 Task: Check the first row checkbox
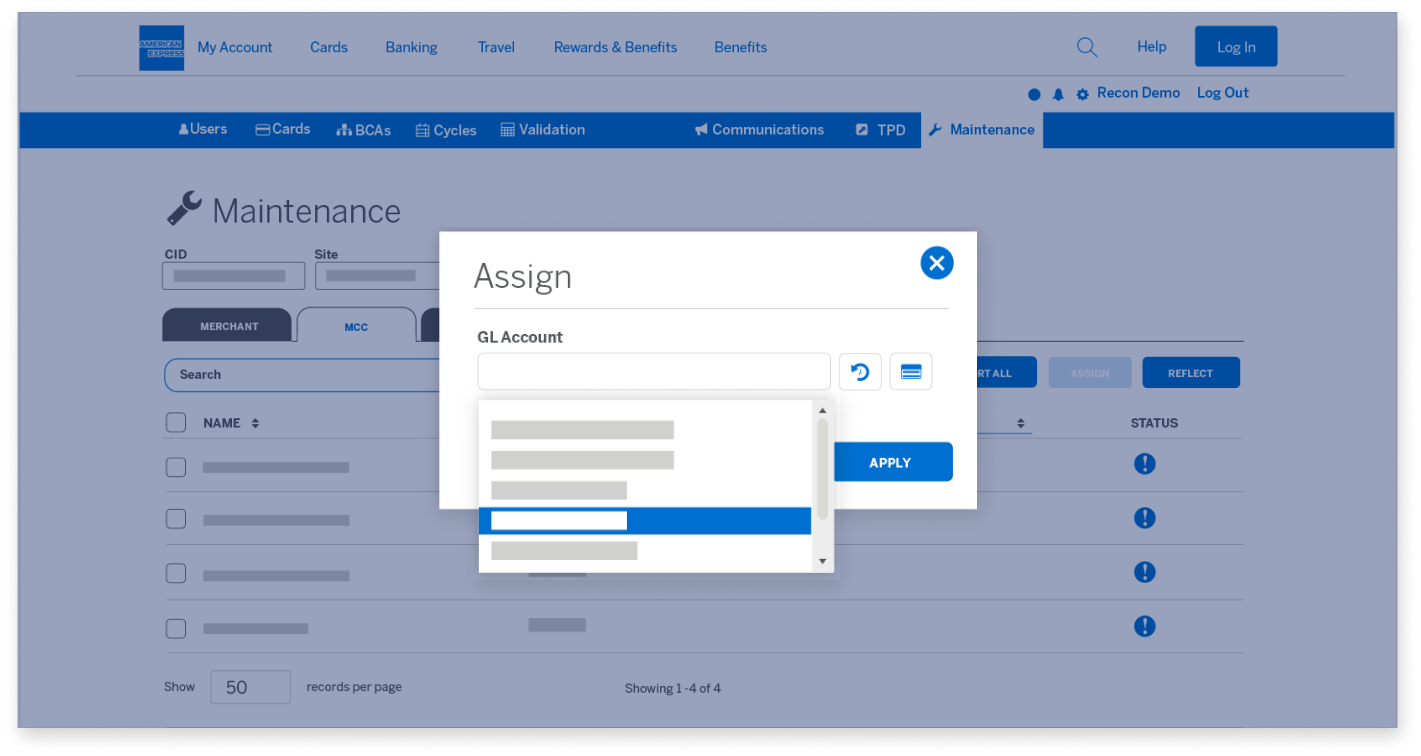pos(176,467)
